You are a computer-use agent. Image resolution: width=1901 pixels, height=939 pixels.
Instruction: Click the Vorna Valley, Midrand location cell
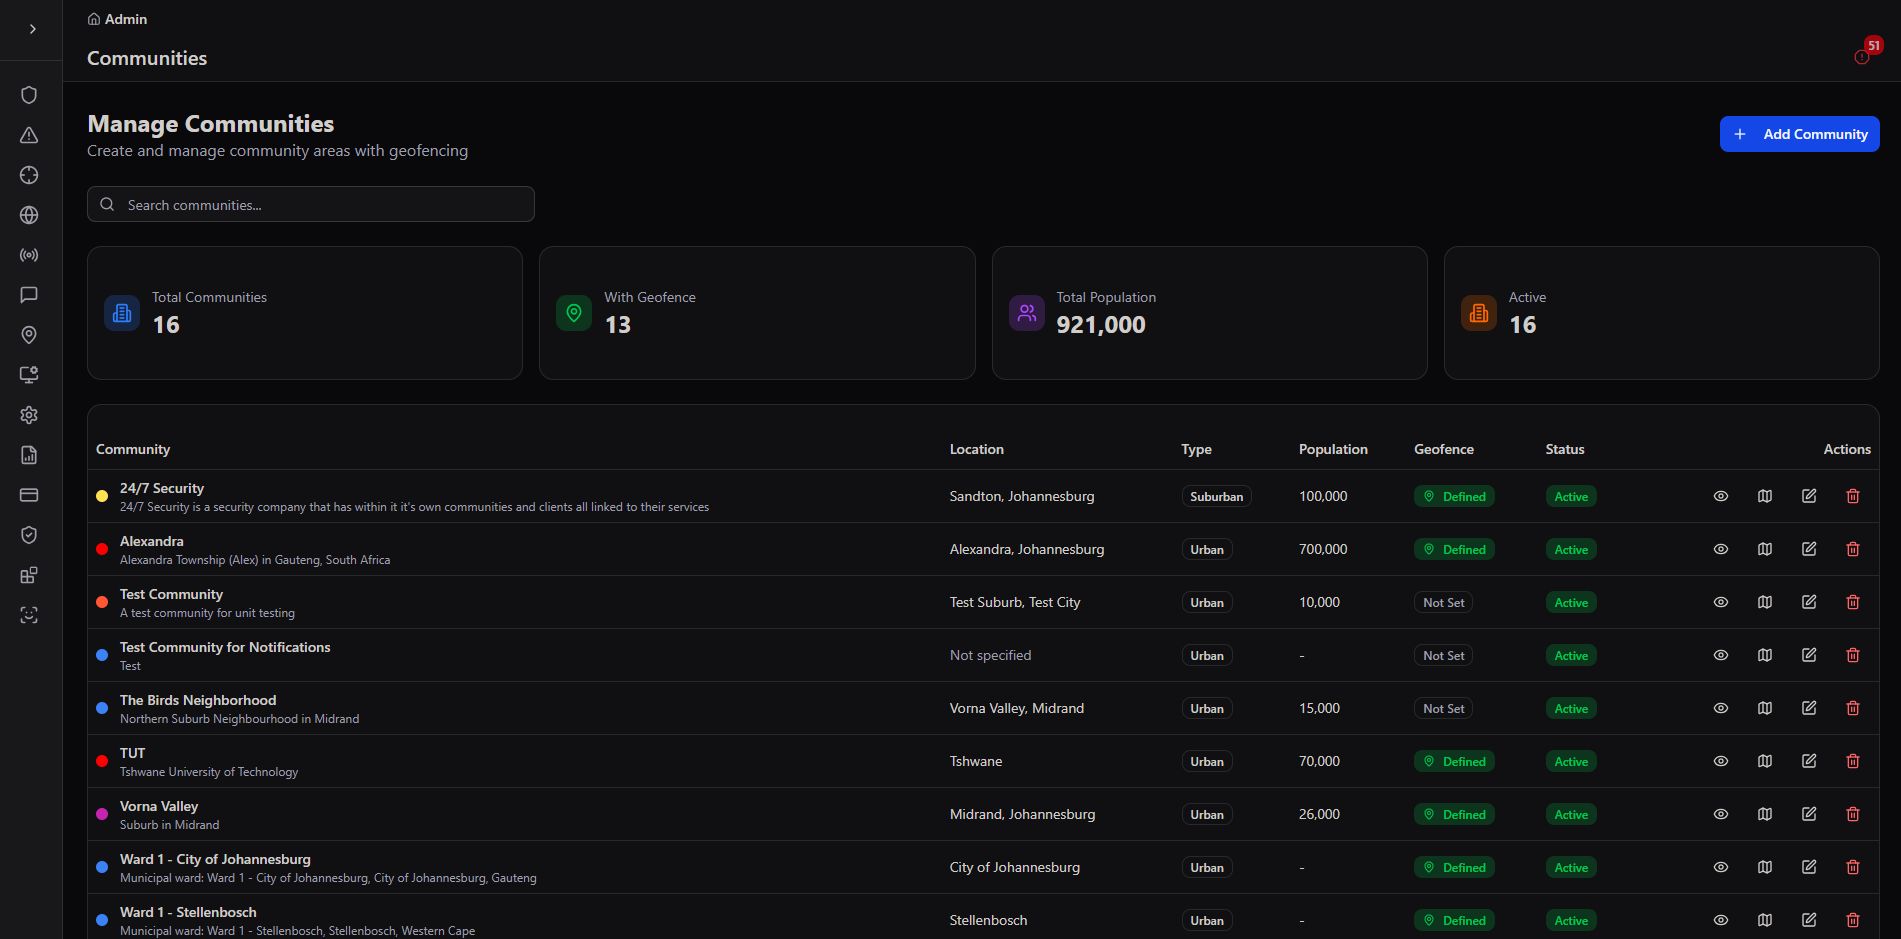pos(1016,708)
